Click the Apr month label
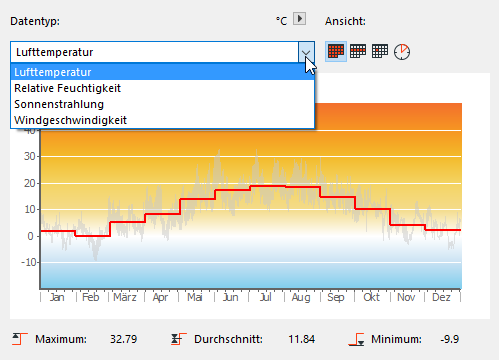The width and height of the screenshot is (499, 360). click(160, 297)
